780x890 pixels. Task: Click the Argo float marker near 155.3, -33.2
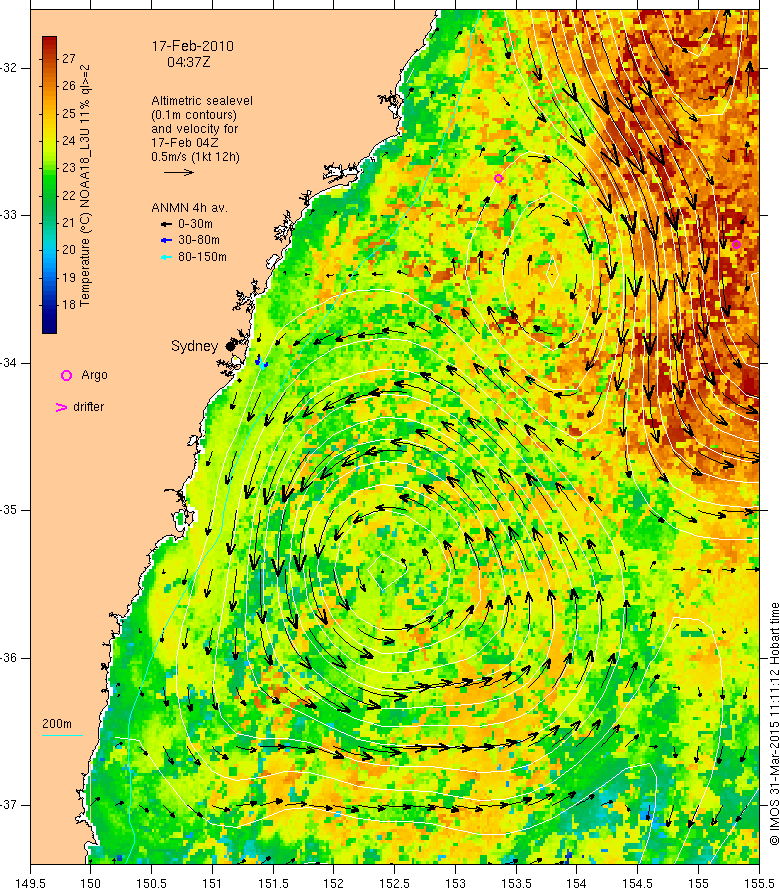click(736, 245)
